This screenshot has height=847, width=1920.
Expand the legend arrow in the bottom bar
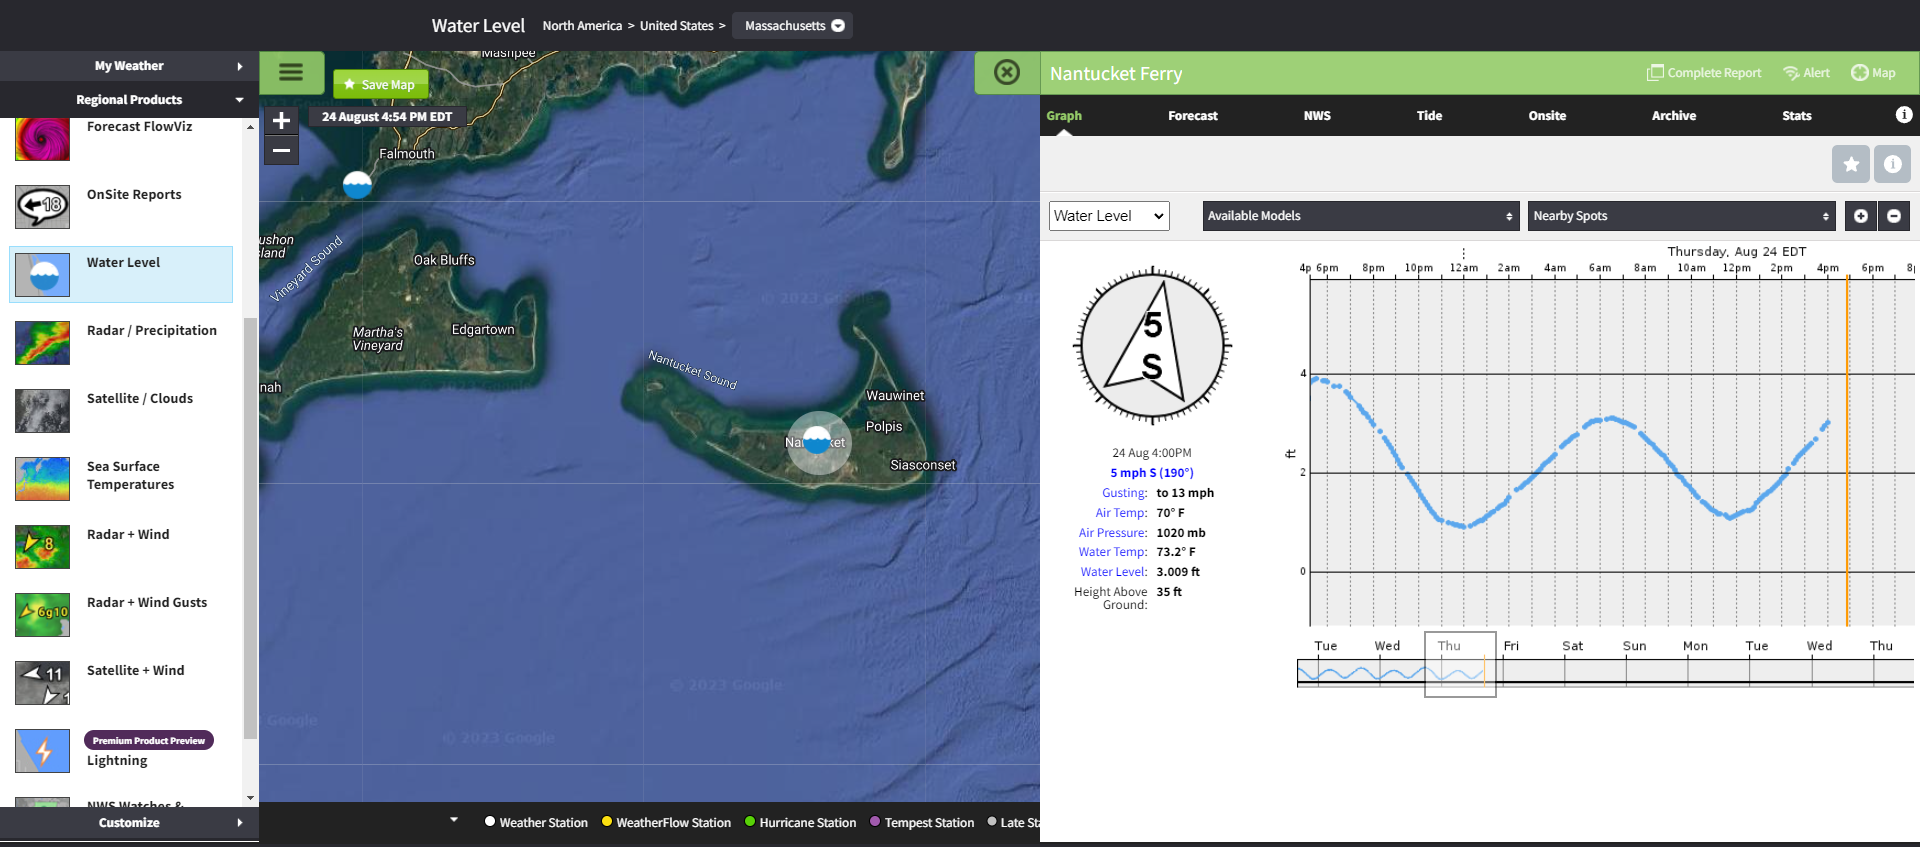coord(454,820)
